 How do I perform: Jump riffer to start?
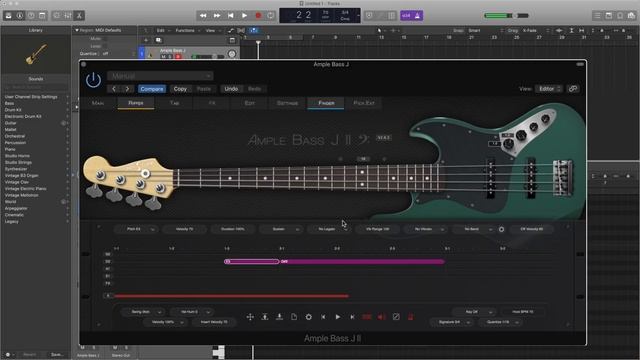(323, 317)
